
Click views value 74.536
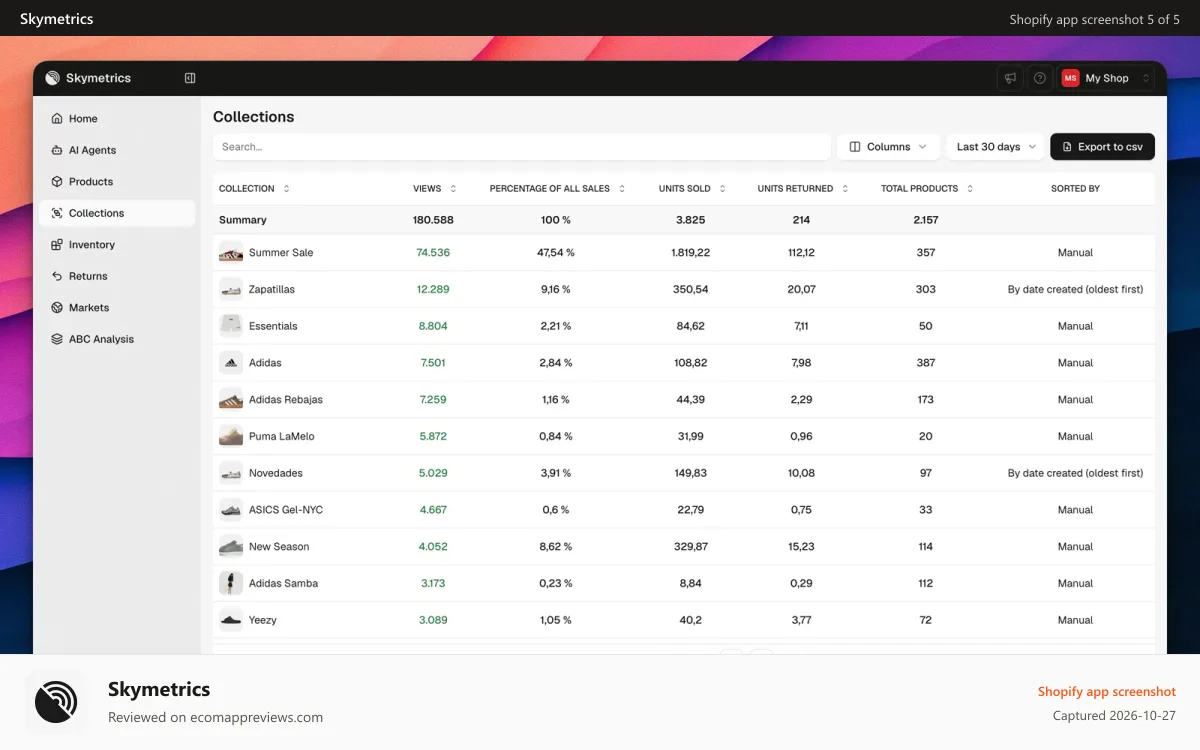[433, 253]
